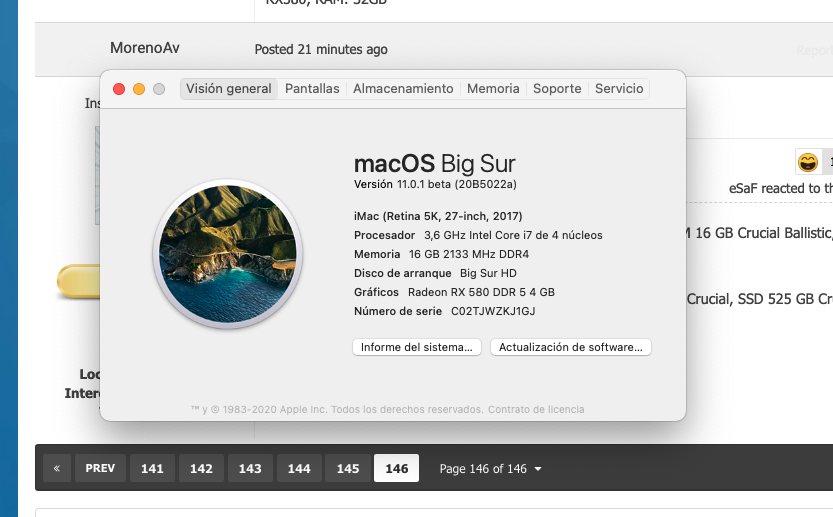This screenshot has height=517, width=833.
Task: Close the About This Mac window
Action: pos(119,89)
